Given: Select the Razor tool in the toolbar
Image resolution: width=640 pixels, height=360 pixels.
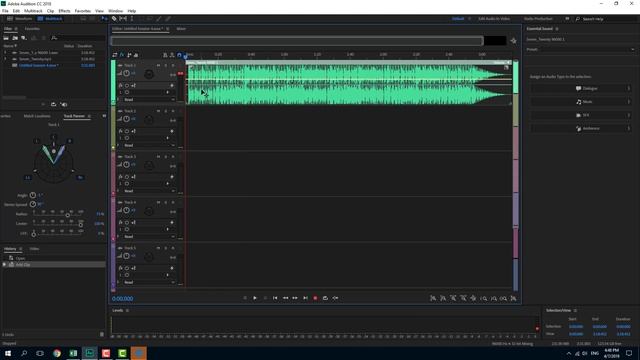Looking at the screenshot, I should [x=114, y=19].
